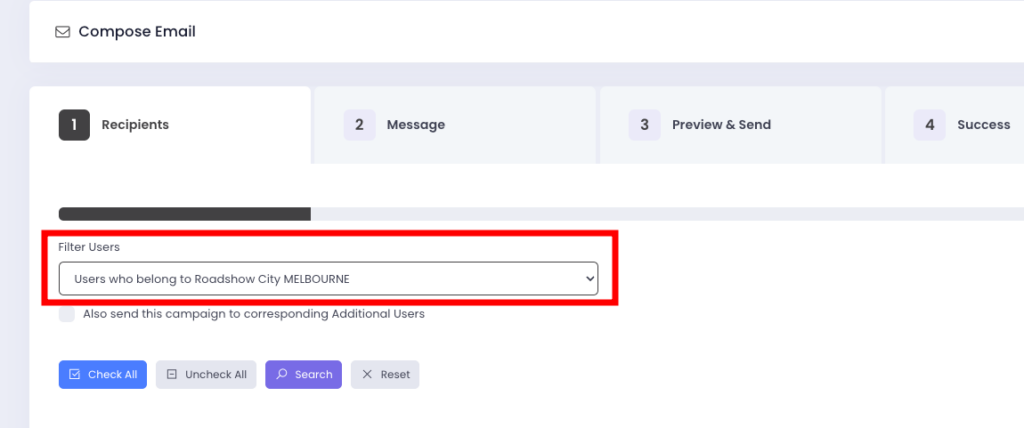Switch to the Message tab
This screenshot has height=428, width=1024.
pos(415,125)
